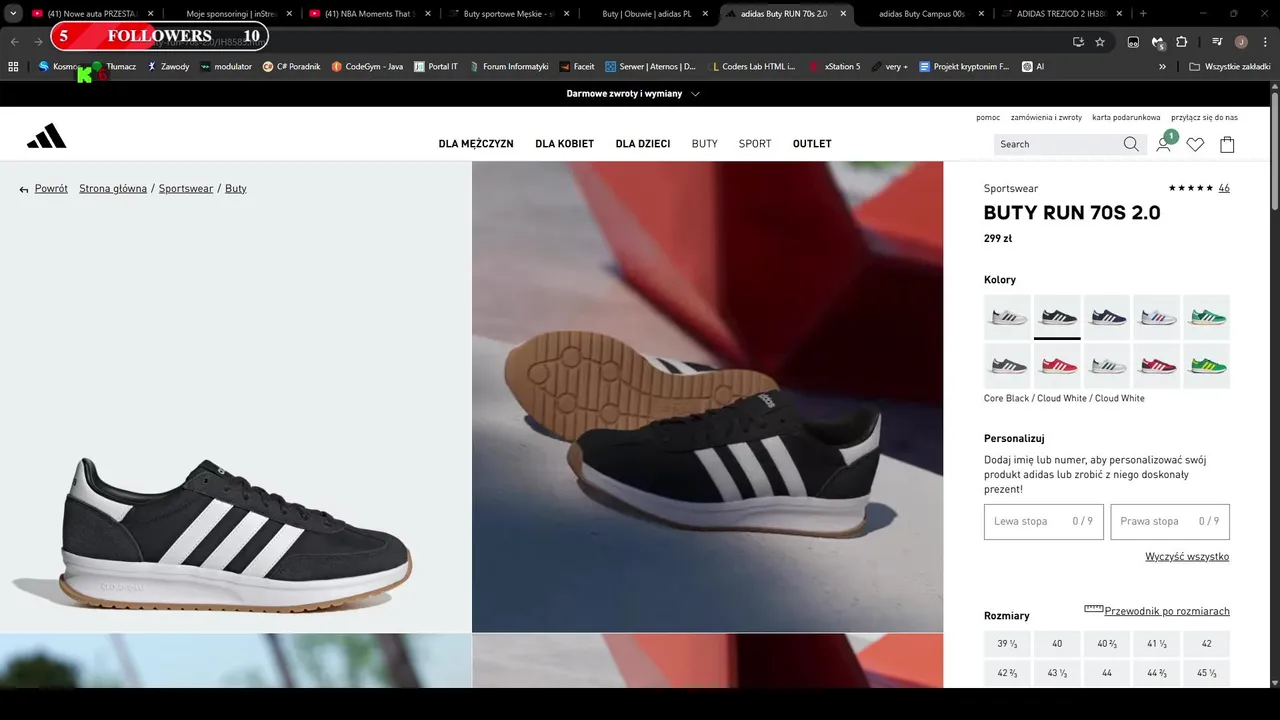Screen dimensions: 1280x720
Task: Choose the grey shoe color variant
Action: [x=1007, y=366]
